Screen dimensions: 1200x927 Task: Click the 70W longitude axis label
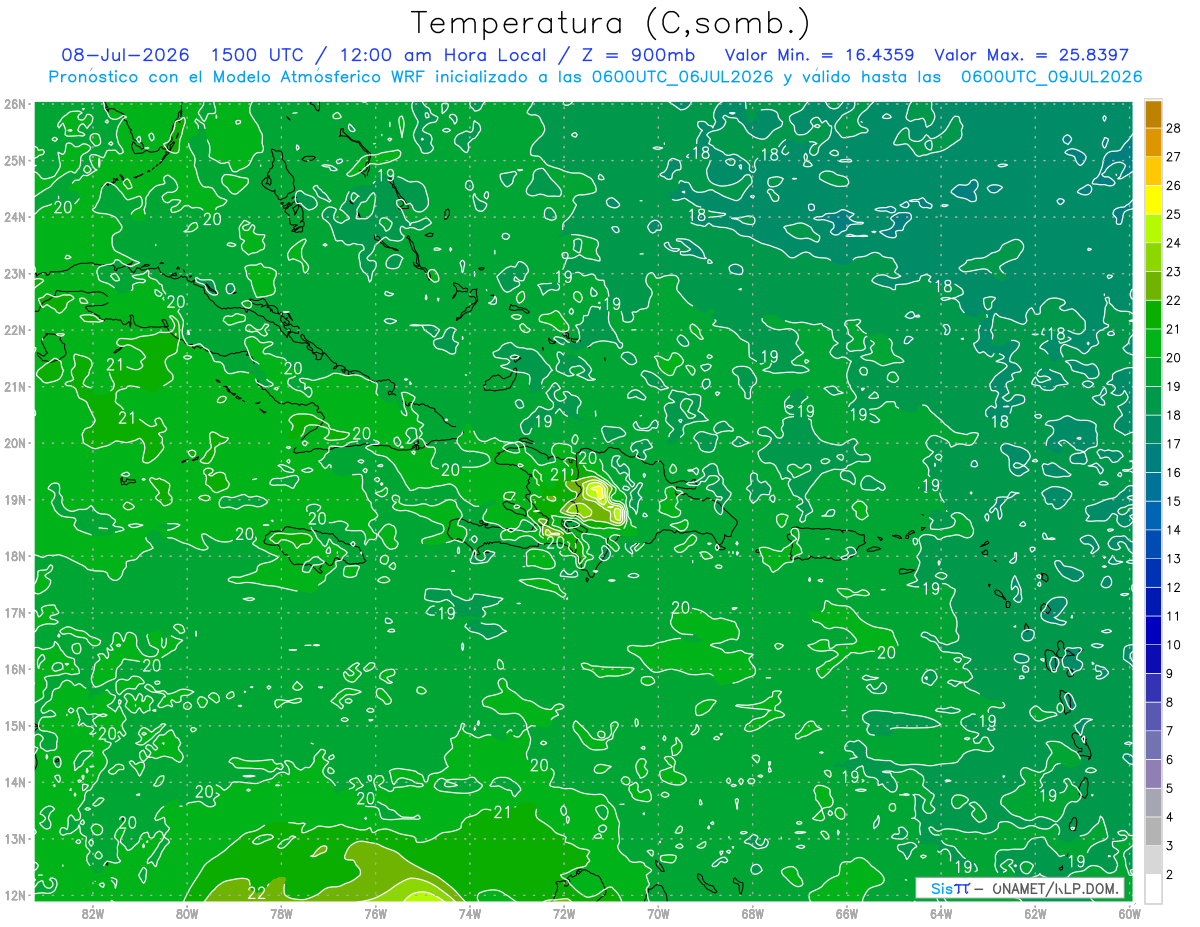coord(658,913)
